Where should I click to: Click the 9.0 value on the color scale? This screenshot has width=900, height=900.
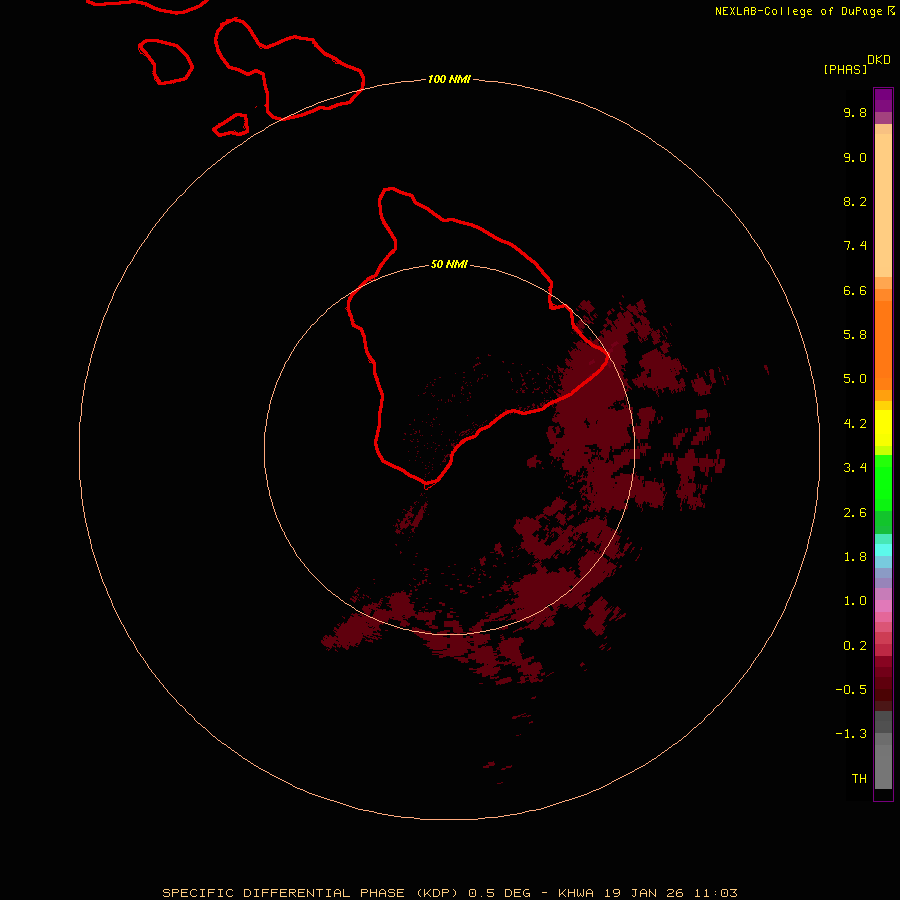pos(855,157)
